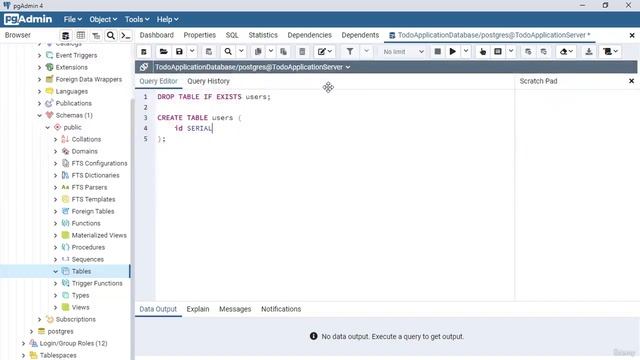Viewport: 640px width, 360px height.
Task: Collapse the Schemas (1) node
Action: [40, 115]
